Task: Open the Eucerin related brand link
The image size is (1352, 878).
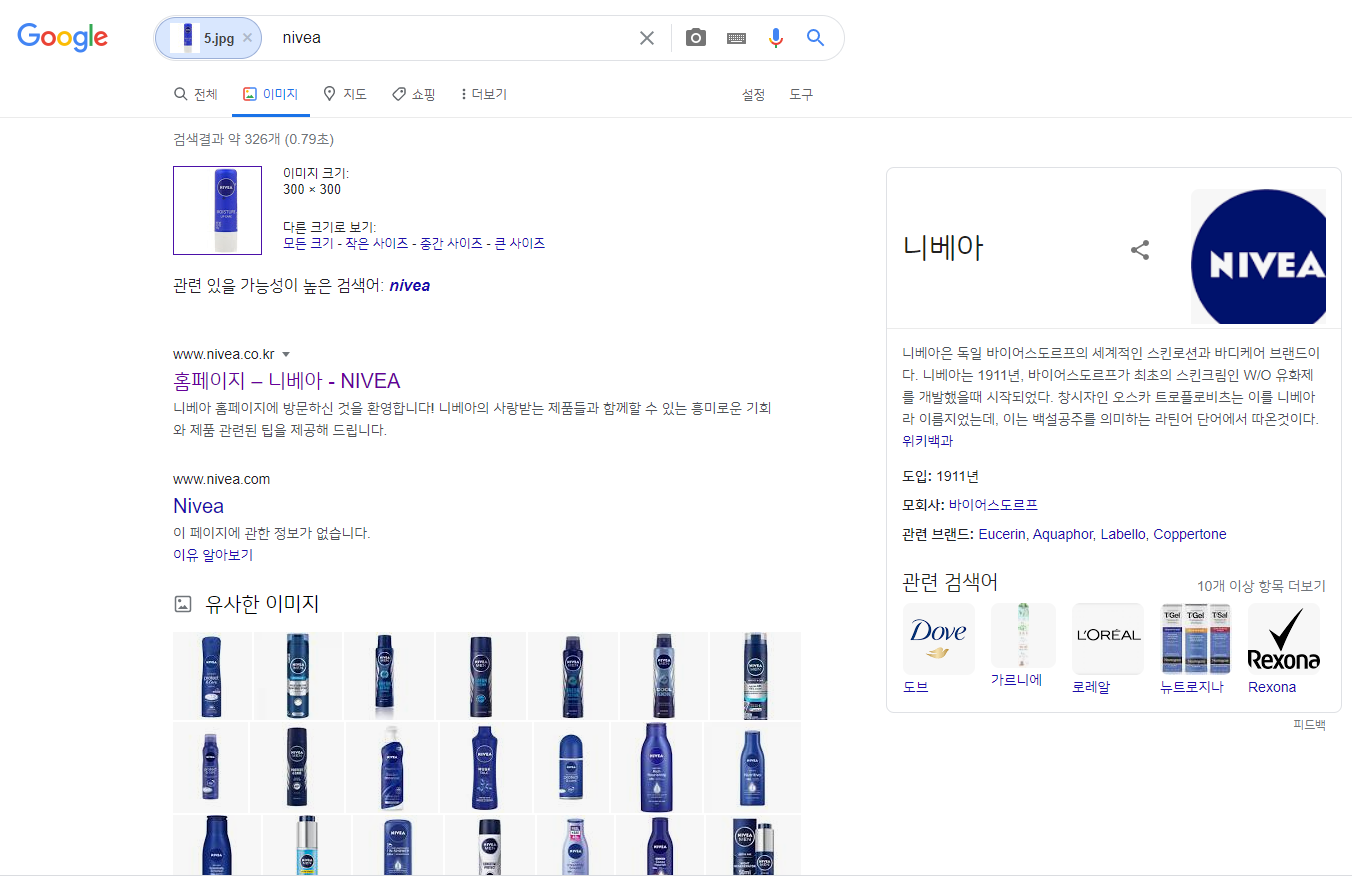Action: point(1002,534)
